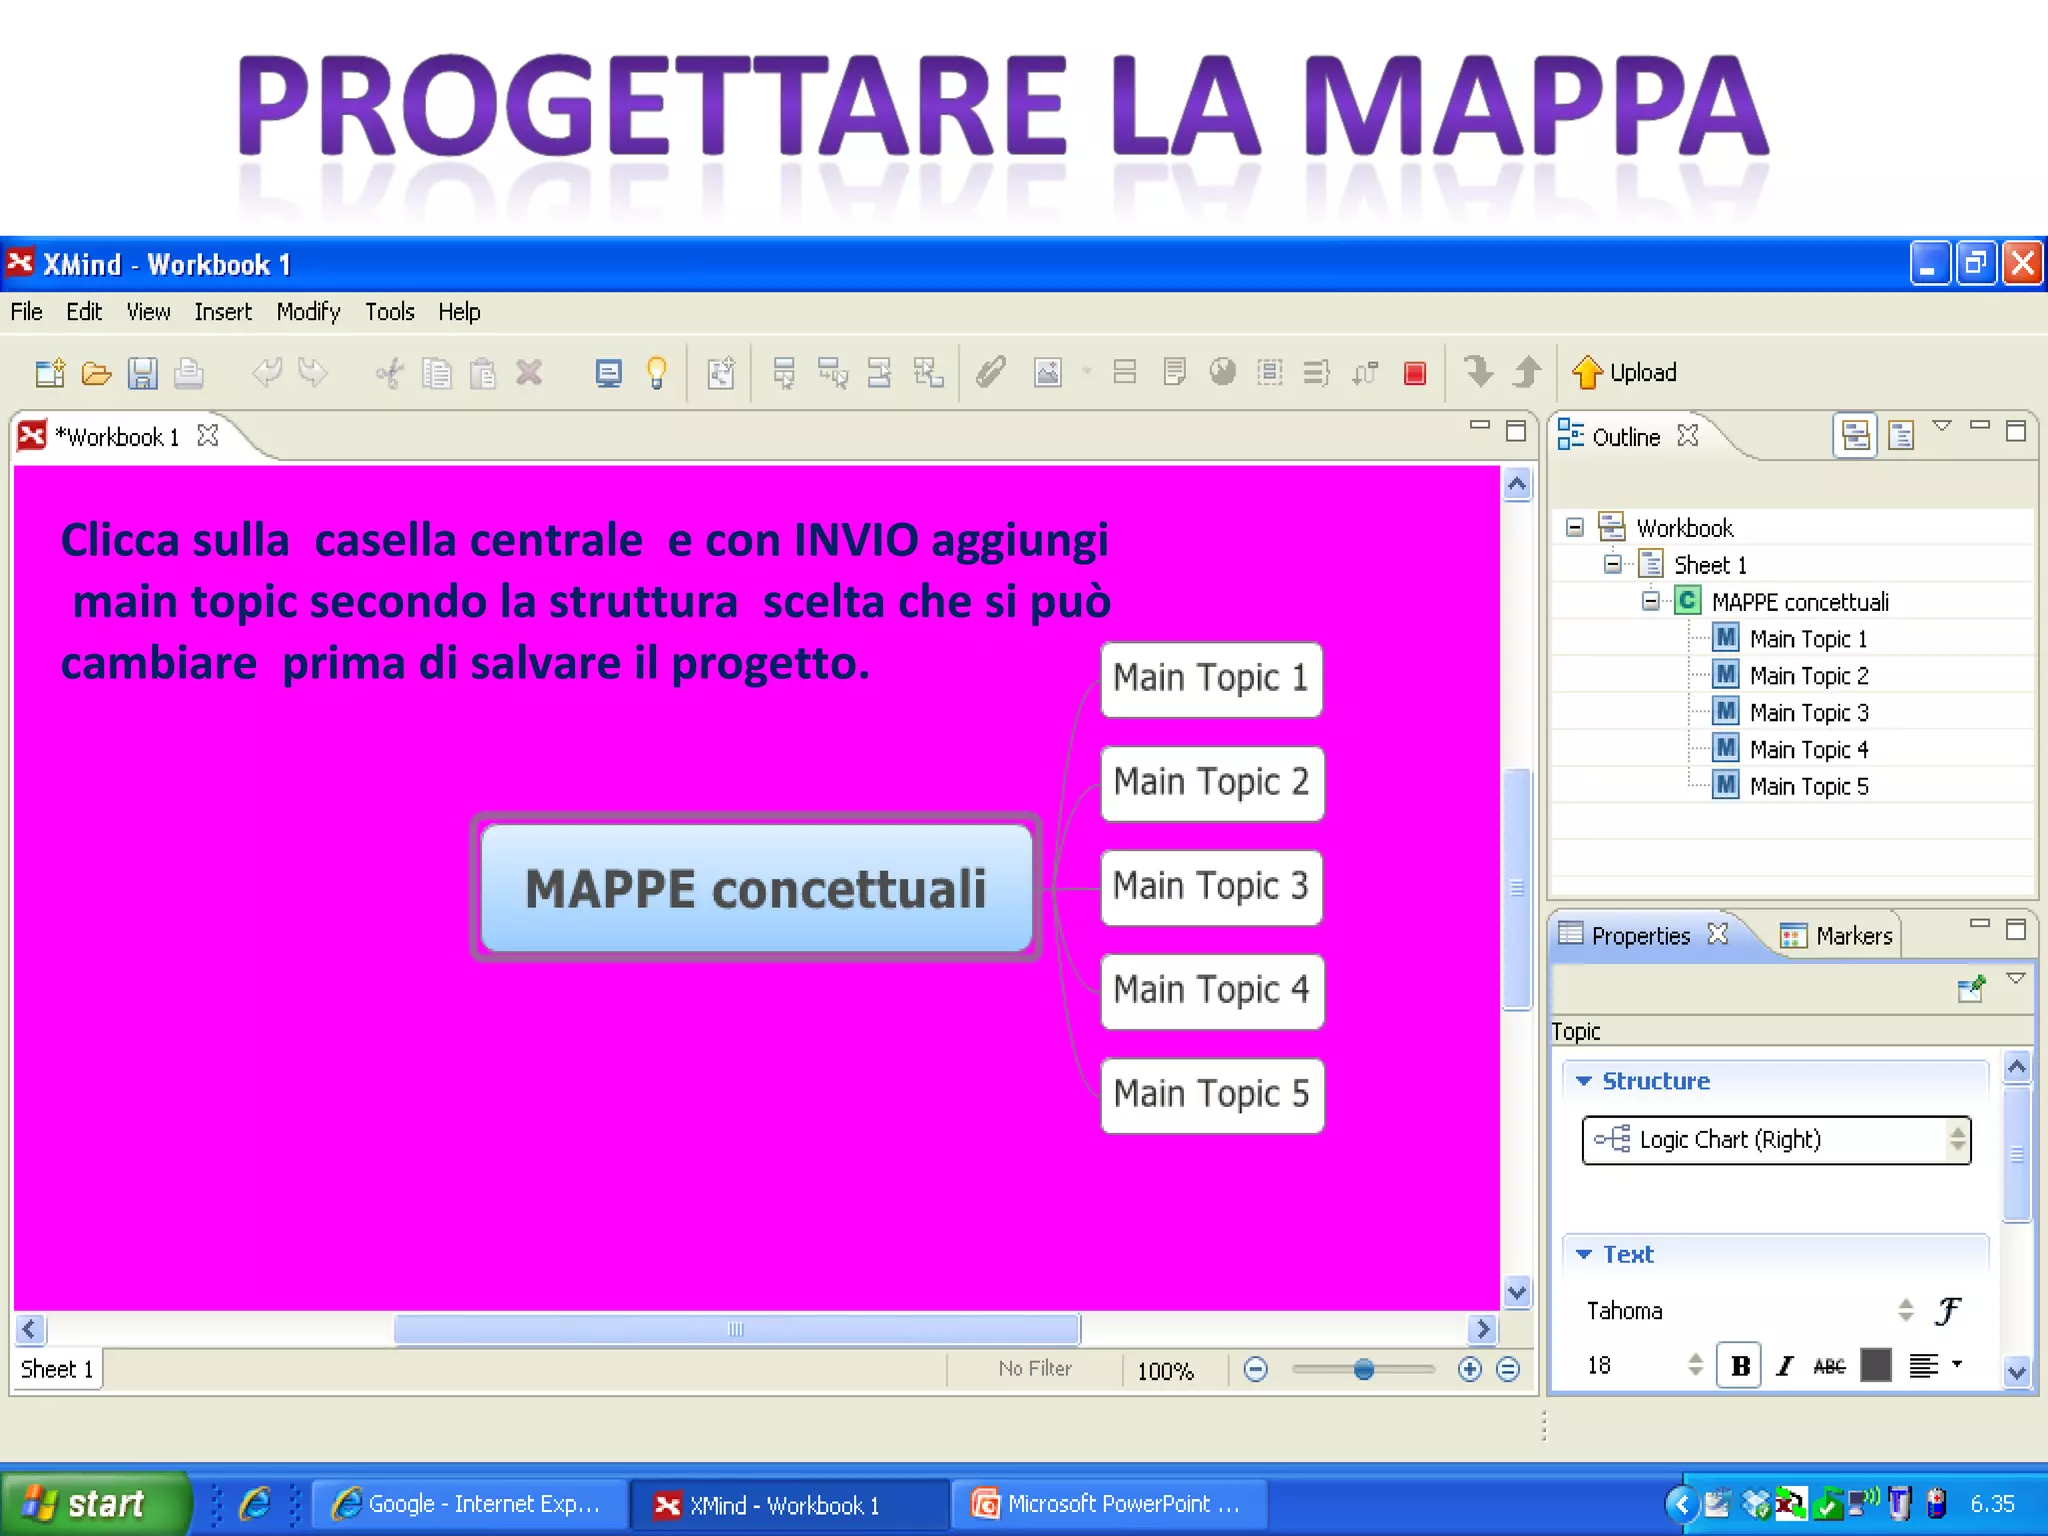This screenshot has height=1536, width=2048.
Task: Collapse the Workbook tree node
Action: point(1574,528)
